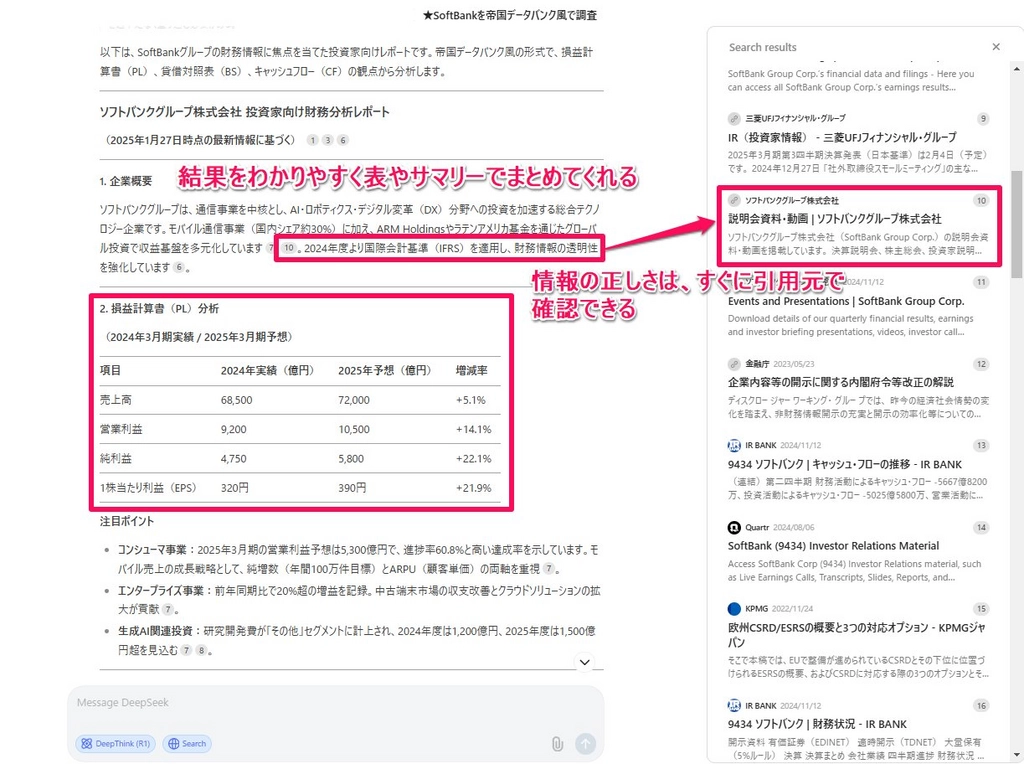Image resolution: width=1024 pixels, height=764 pixels.
Task: Click the ソフトバンクグループ株式会社 投資家向け財務分析レポート heading
Action: (x=244, y=112)
